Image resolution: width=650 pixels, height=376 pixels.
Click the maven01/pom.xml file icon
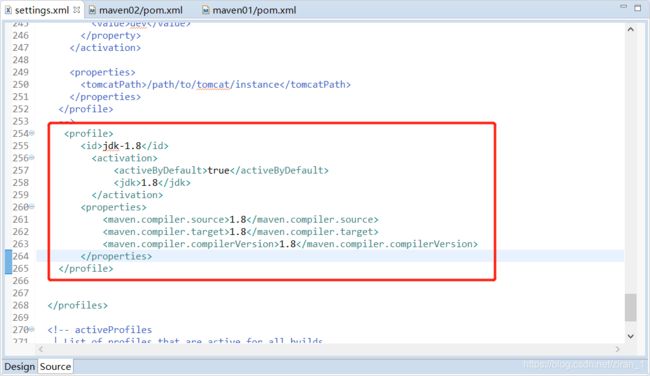point(206,10)
